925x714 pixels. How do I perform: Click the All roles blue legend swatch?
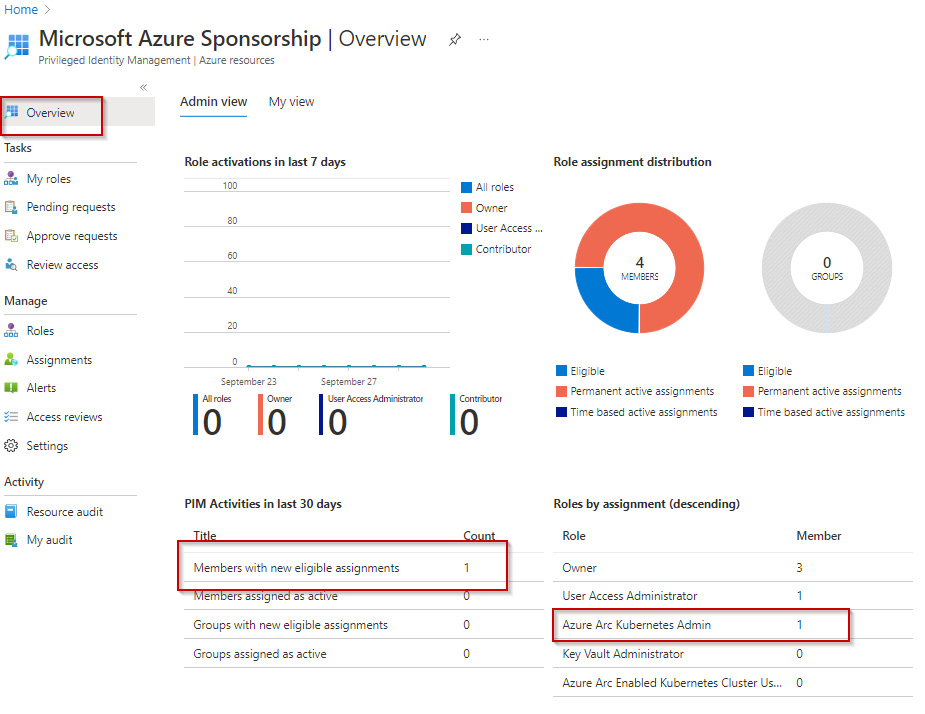coord(466,187)
